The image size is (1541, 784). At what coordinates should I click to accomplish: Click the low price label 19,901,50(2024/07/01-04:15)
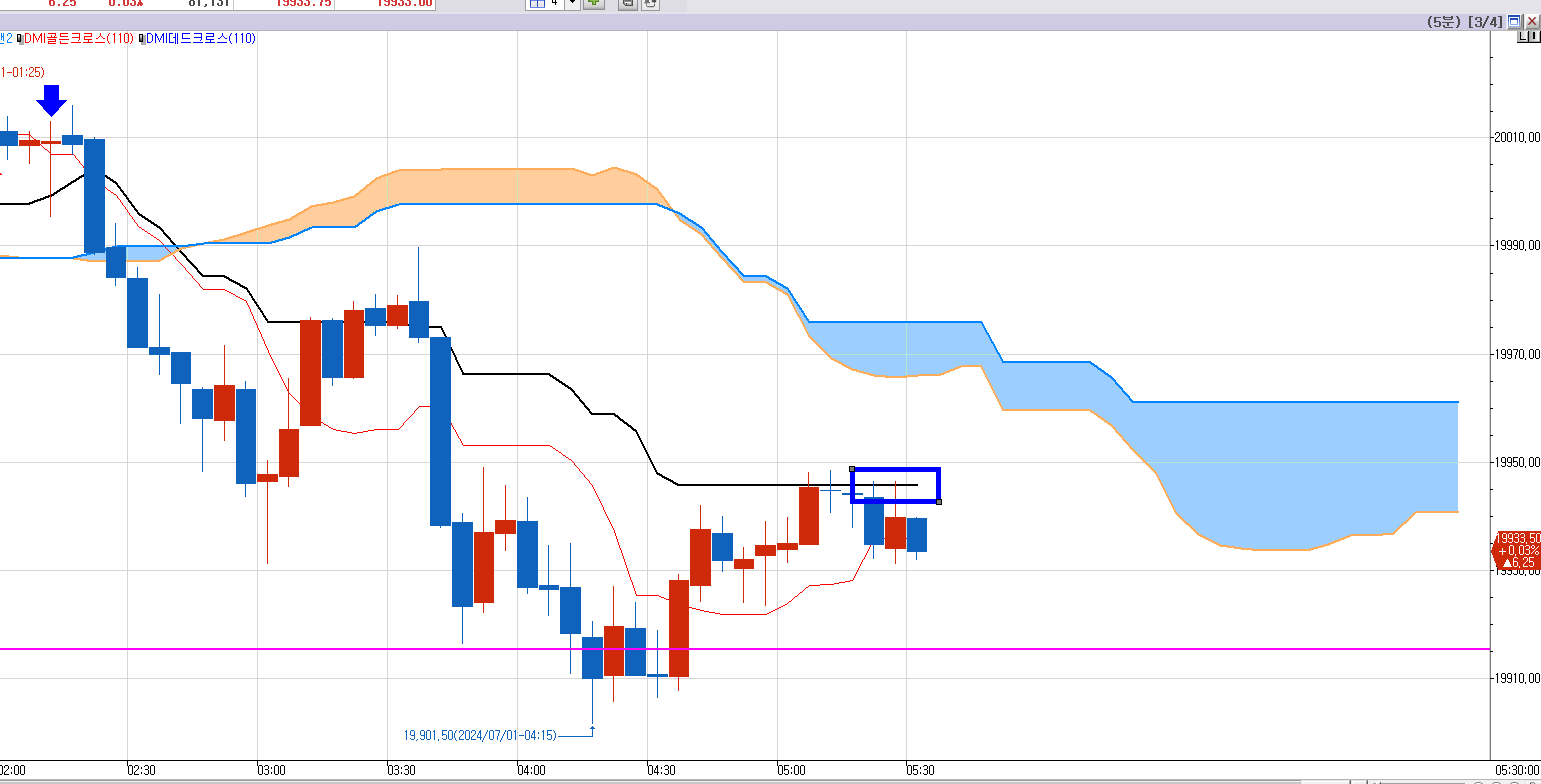click(x=480, y=735)
